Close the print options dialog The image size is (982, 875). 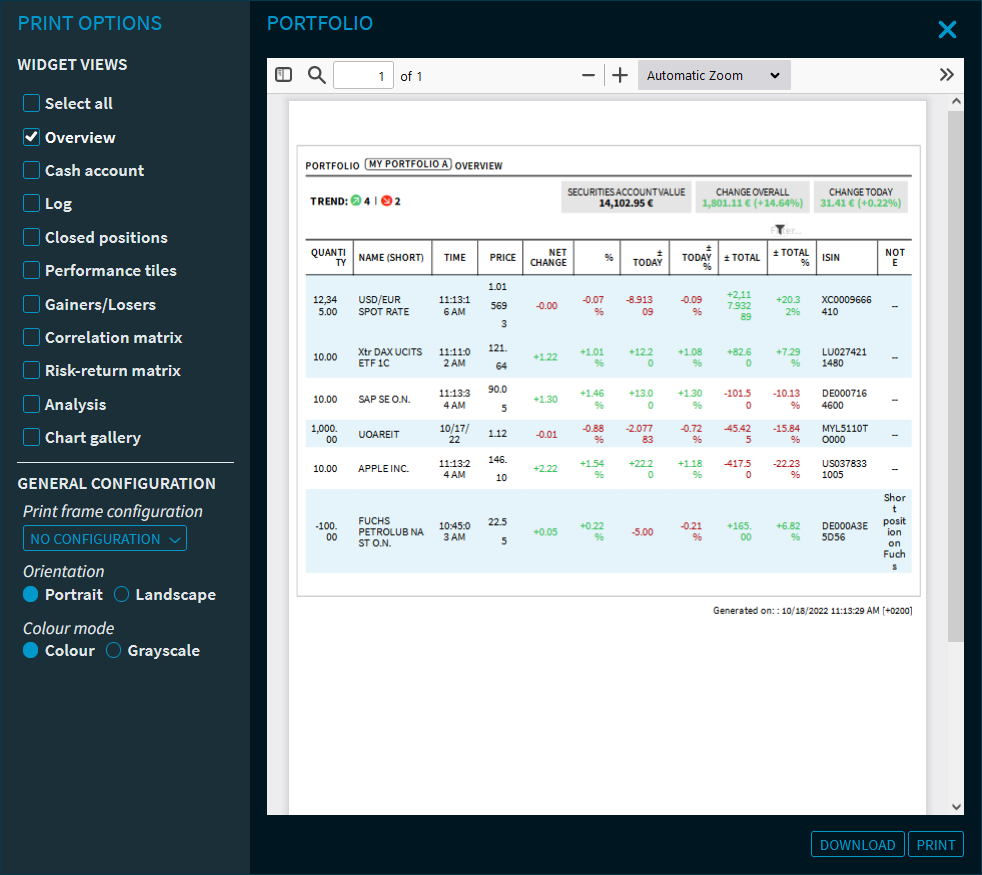[947, 30]
